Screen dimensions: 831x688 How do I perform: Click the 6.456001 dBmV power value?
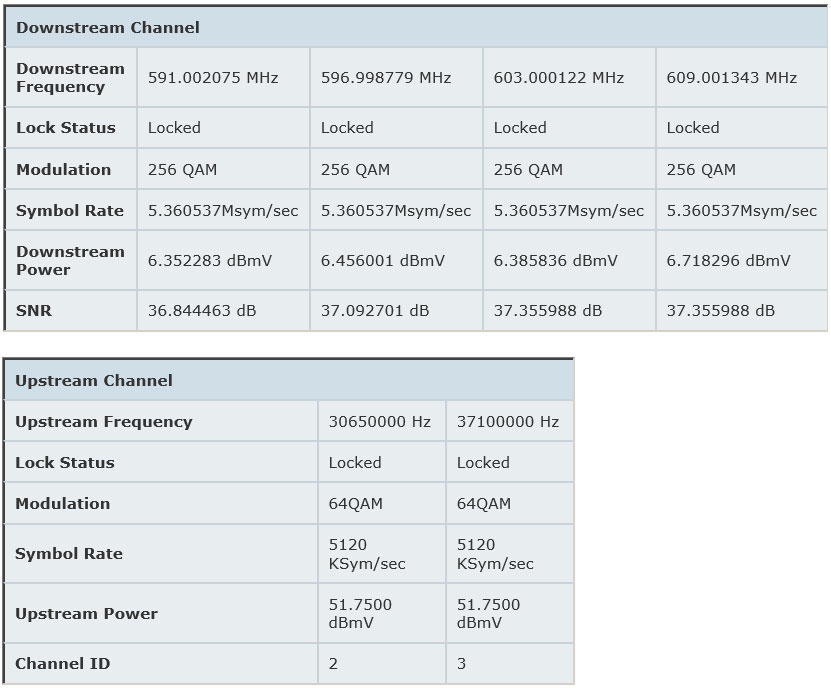point(383,261)
